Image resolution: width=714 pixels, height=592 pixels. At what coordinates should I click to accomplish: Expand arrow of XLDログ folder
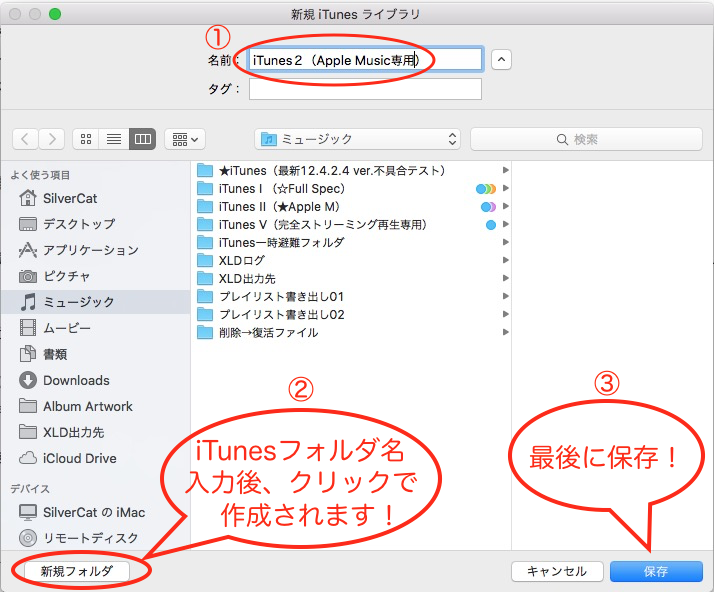505,260
